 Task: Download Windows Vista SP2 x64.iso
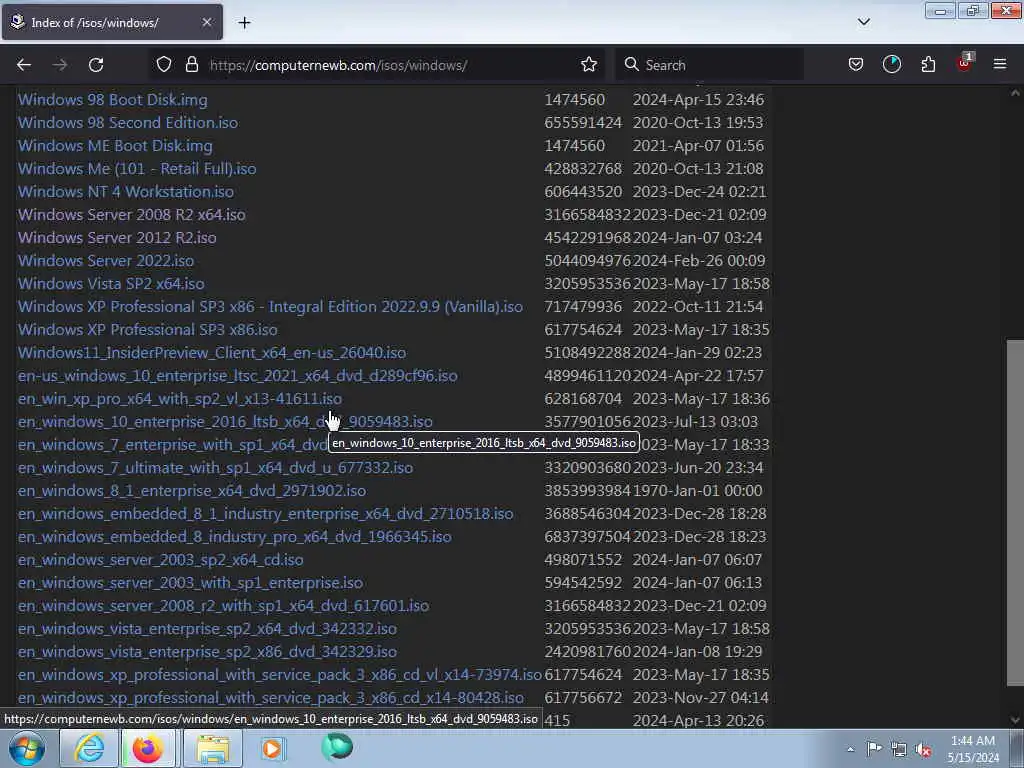[111, 283]
